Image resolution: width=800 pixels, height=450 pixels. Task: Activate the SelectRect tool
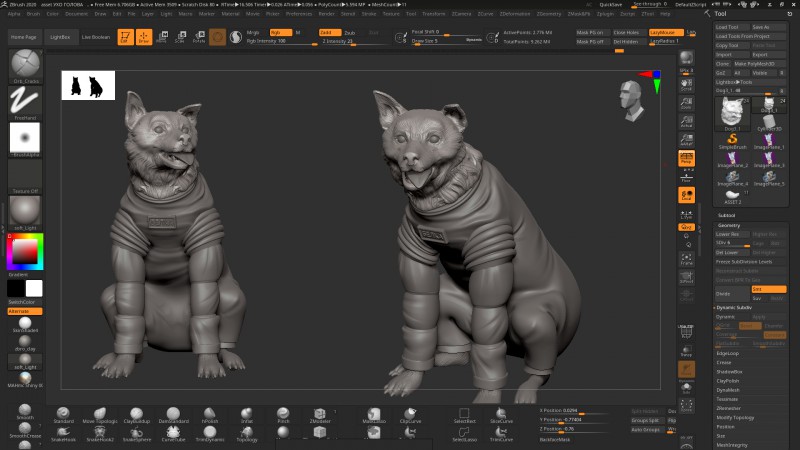coord(464,415)
